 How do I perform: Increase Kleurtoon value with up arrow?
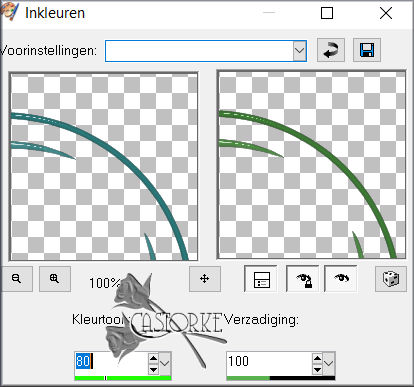(153, 358)
